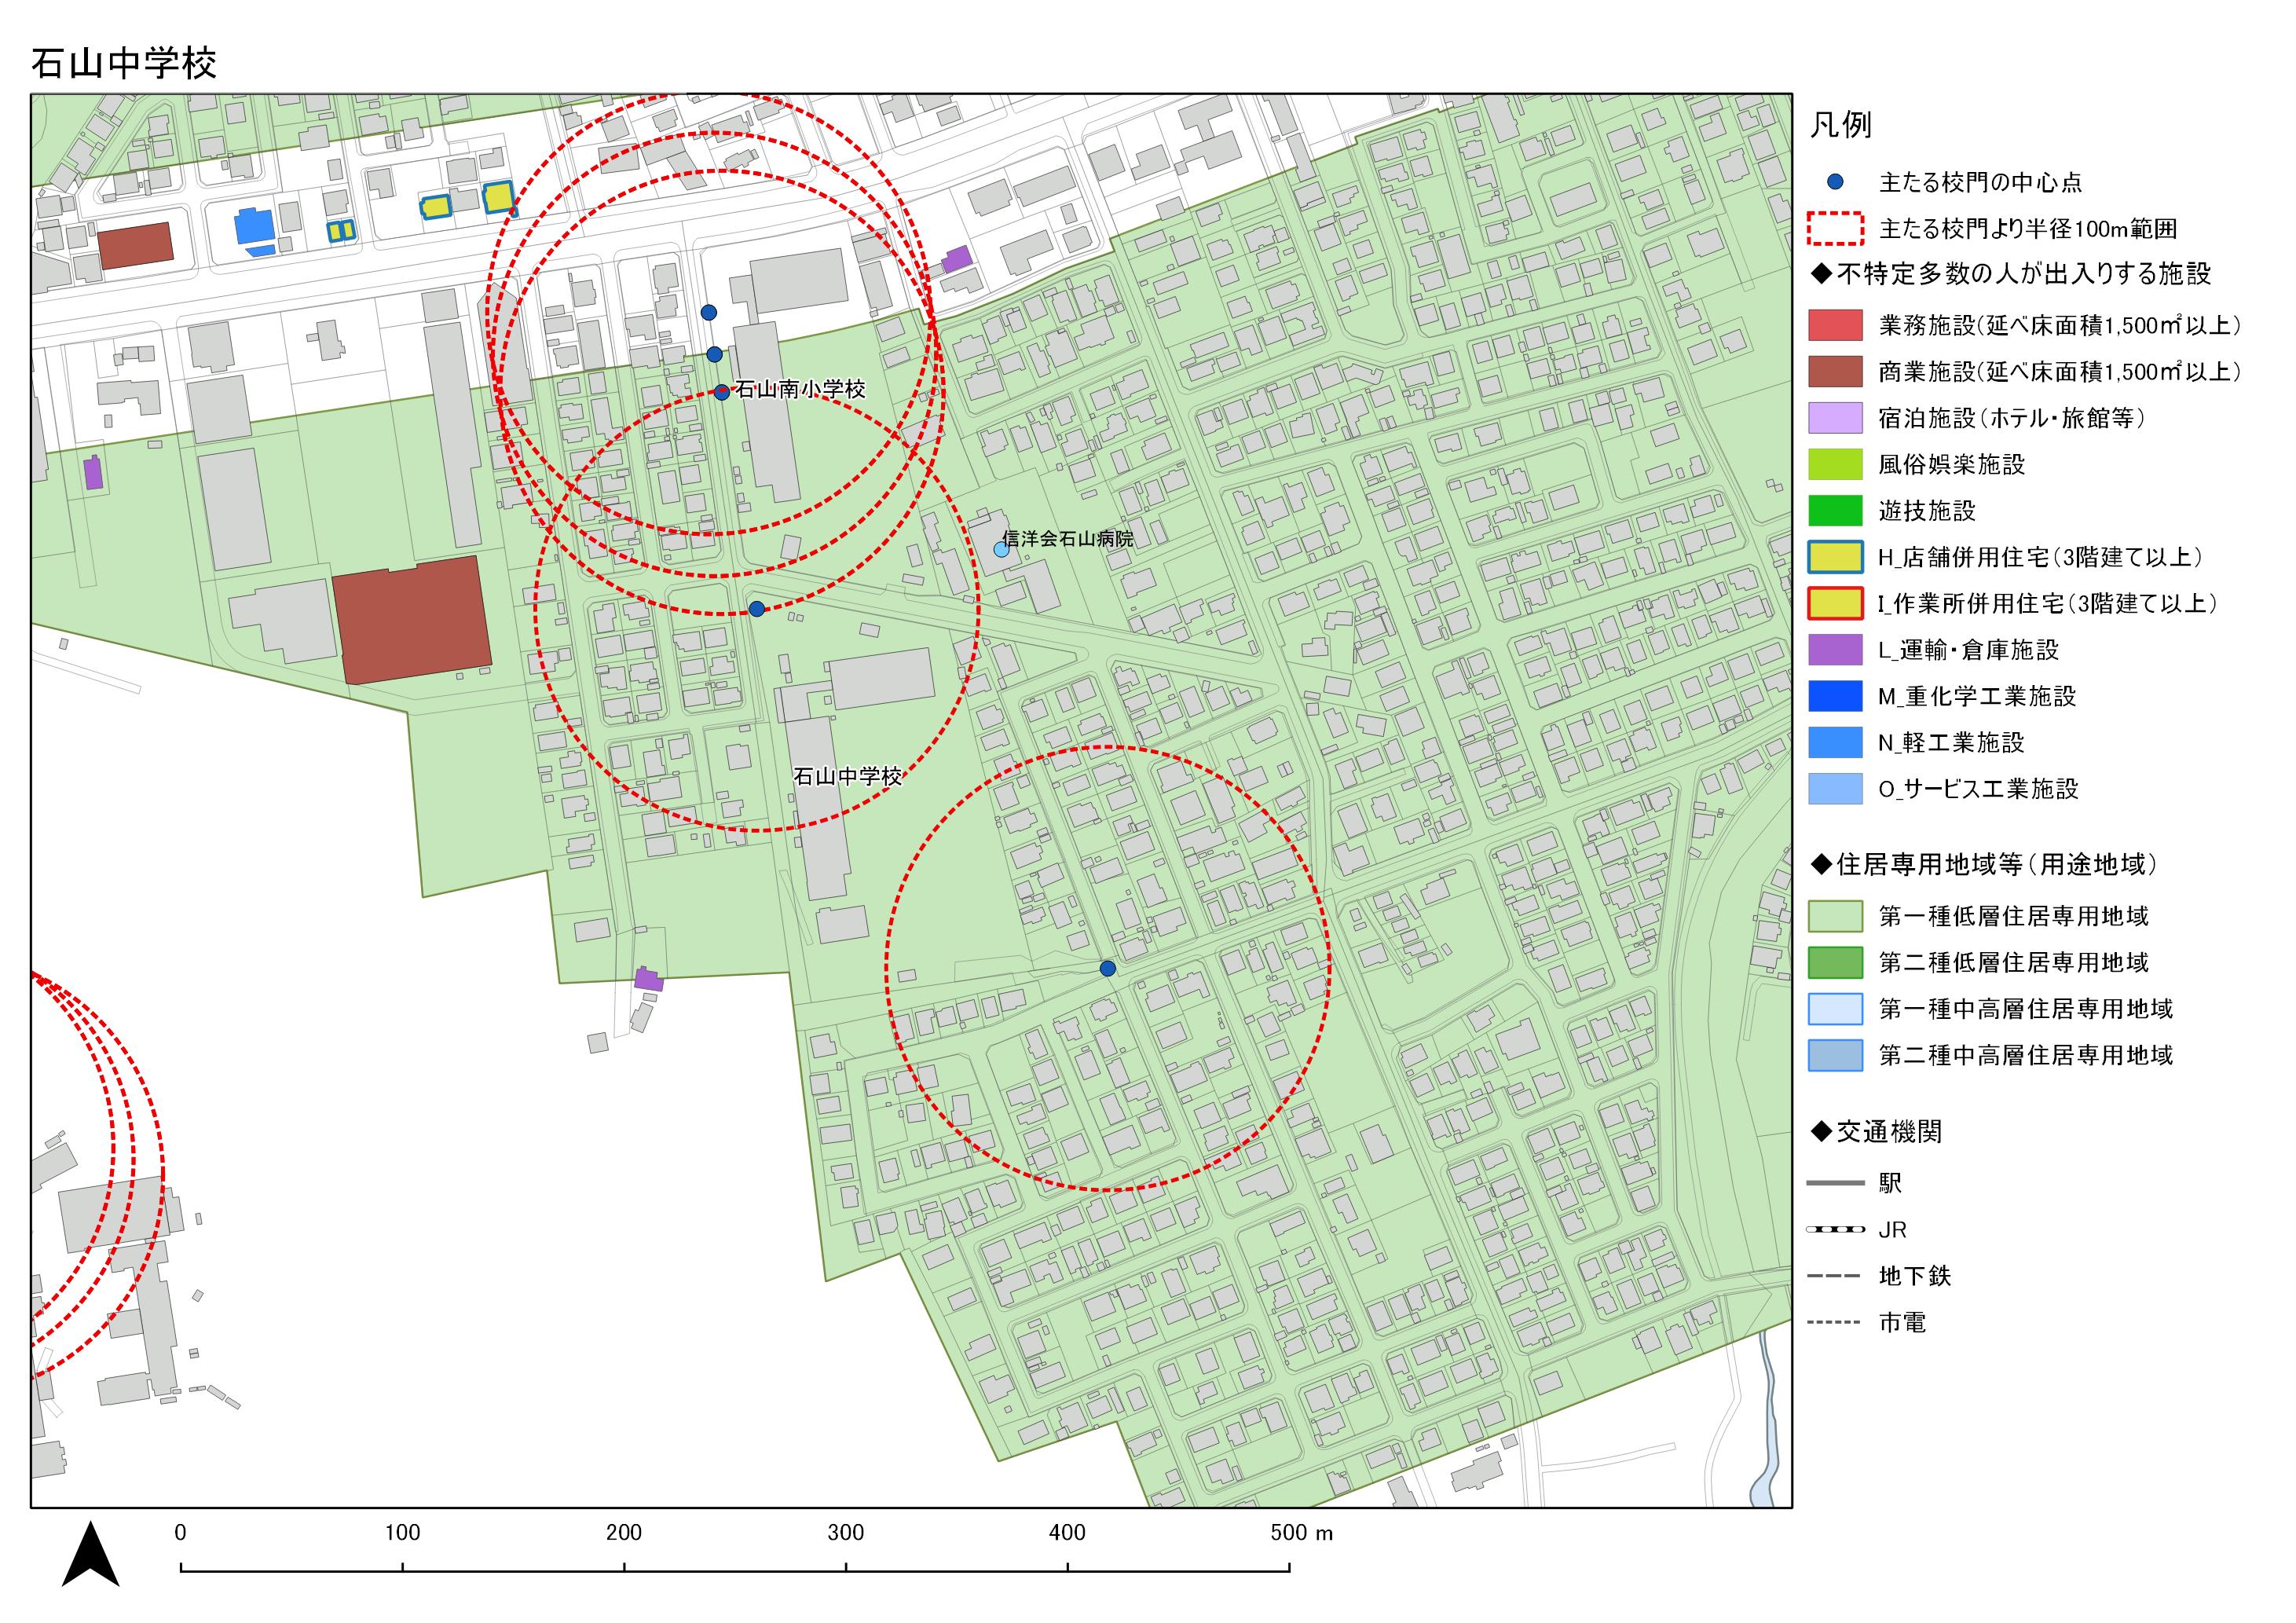This screenshot has height=1623, width=2296.
Task: Click the scale bar 0 label
Action: [x=180, y=1533]
